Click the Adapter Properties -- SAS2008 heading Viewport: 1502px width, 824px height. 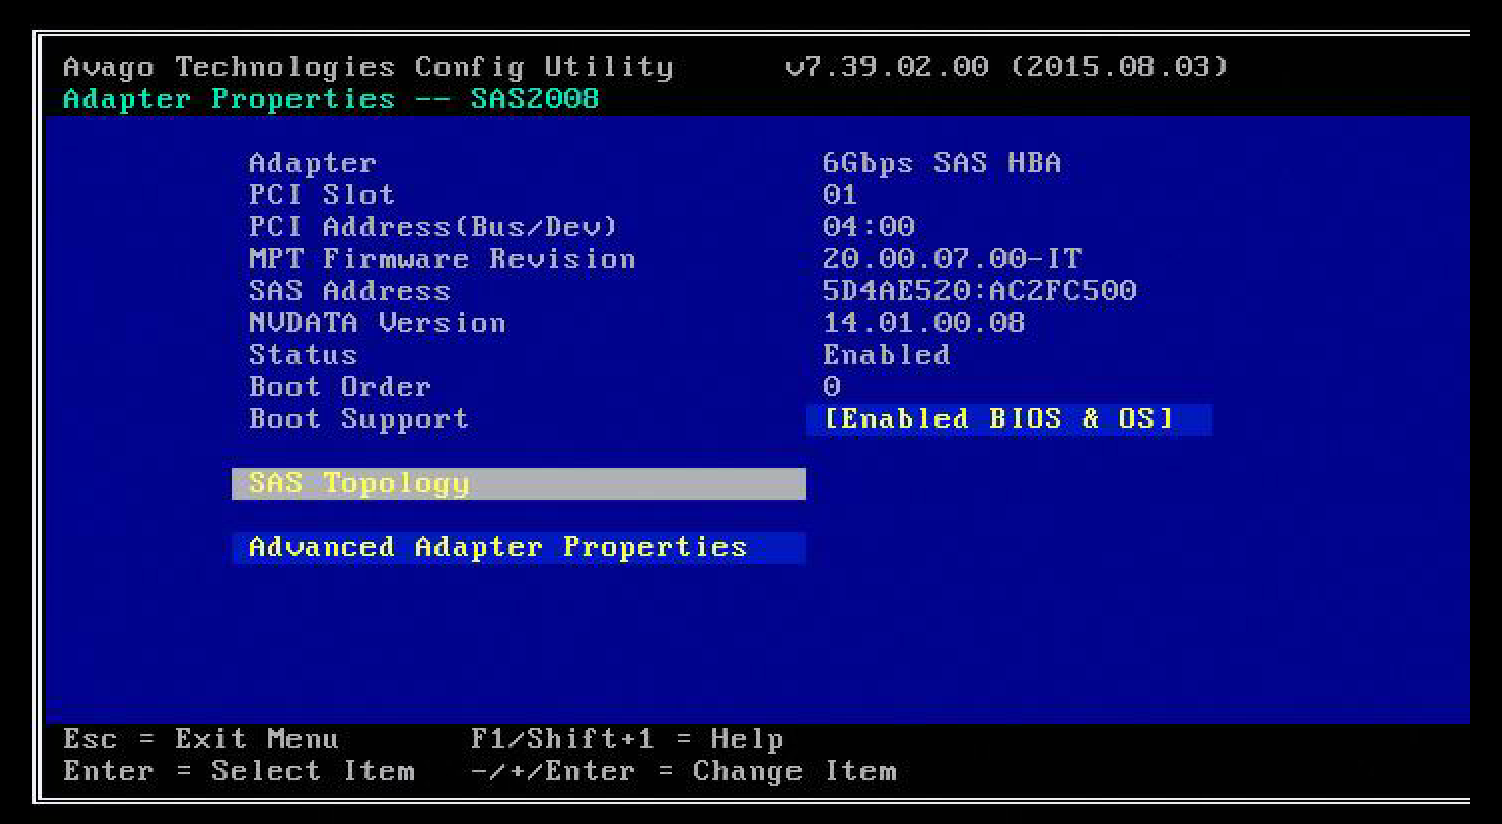point(331,99)
